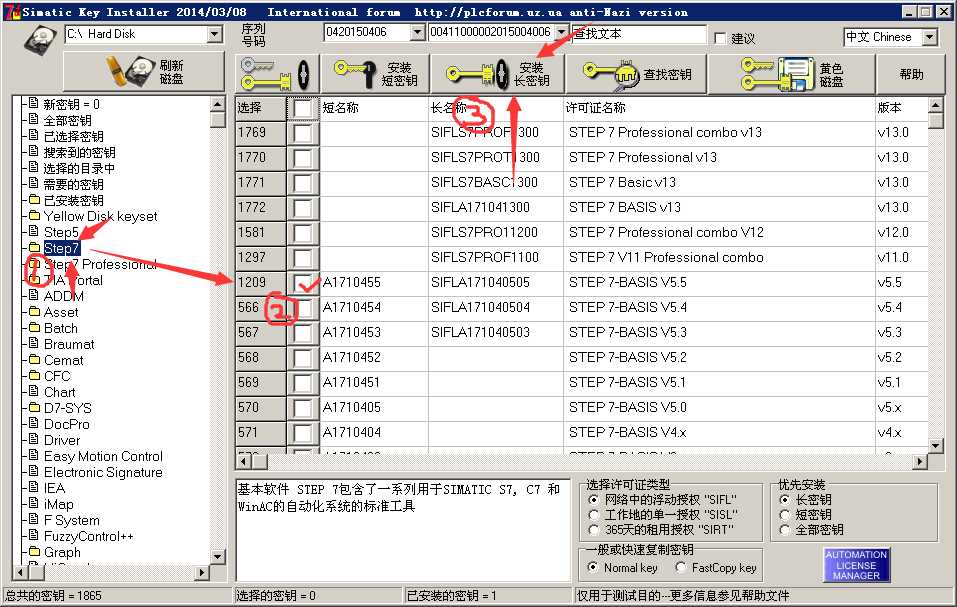Check the box for row 1297
Image resolution: width=957 pixels, height=607 pixels.
tap(303, 258)
